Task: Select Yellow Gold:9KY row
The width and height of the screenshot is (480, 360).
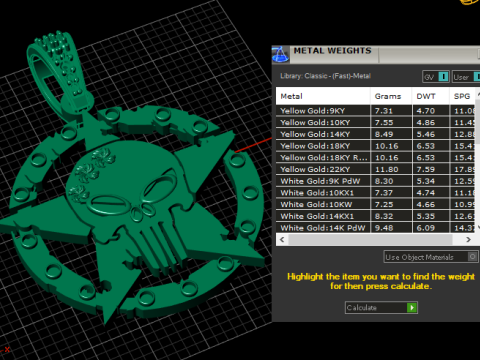Action: (376, 111)
